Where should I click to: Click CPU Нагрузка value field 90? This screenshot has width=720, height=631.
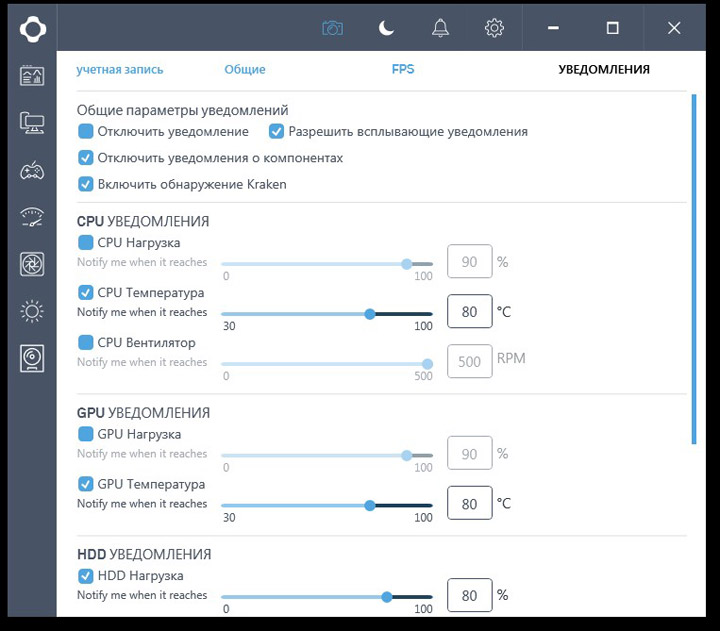point(470,261)
